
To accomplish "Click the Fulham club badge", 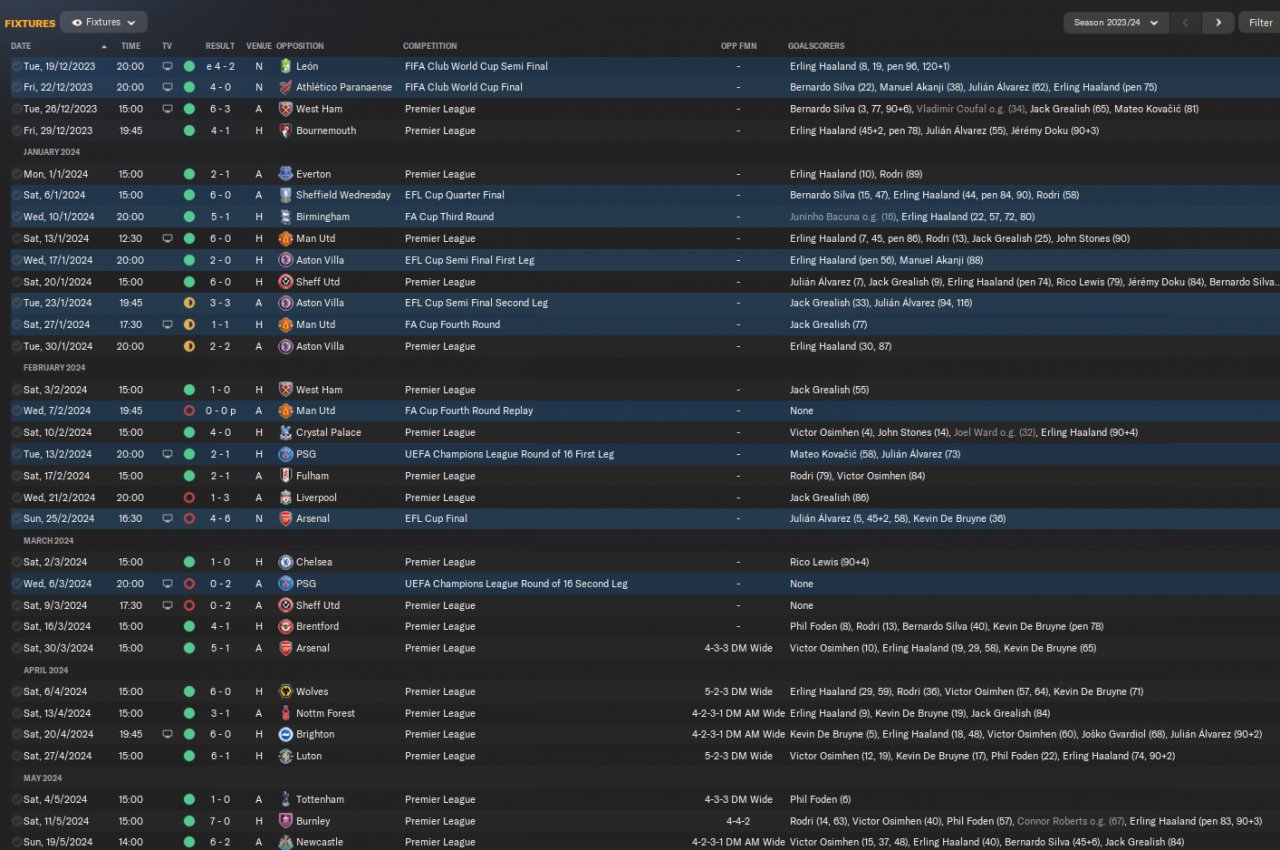I will pos(285,476).
